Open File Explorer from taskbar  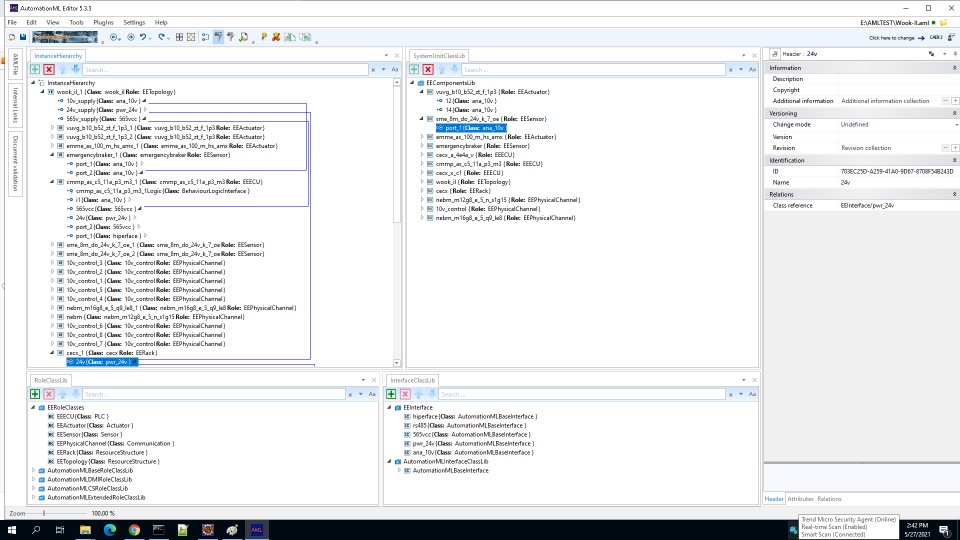[85, 530]
